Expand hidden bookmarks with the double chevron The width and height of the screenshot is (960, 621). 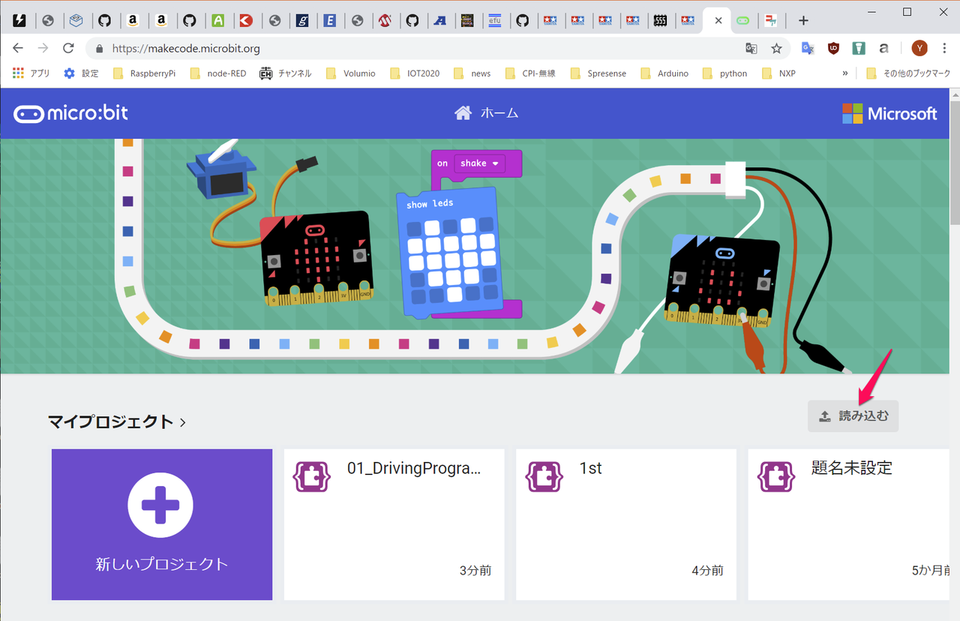click(x=846, y=73)
